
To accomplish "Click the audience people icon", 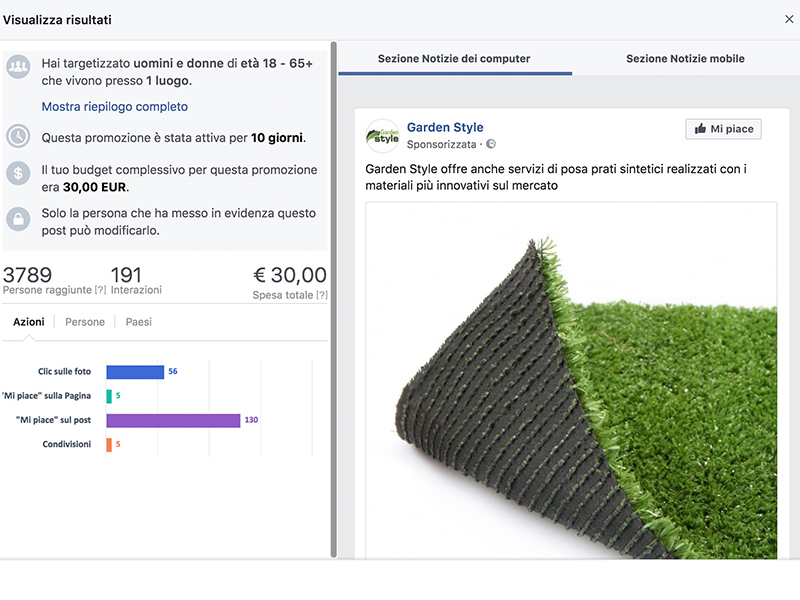I will click(18, 67).
